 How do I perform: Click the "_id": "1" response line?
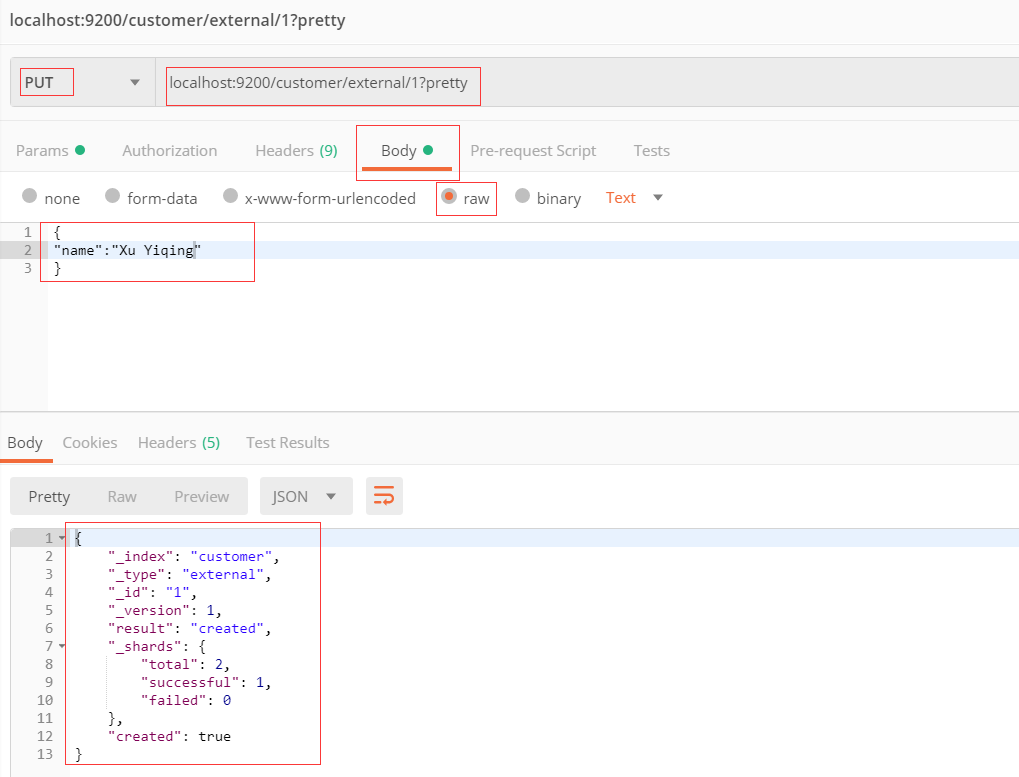pyautogui.click(x=152, y=592)
